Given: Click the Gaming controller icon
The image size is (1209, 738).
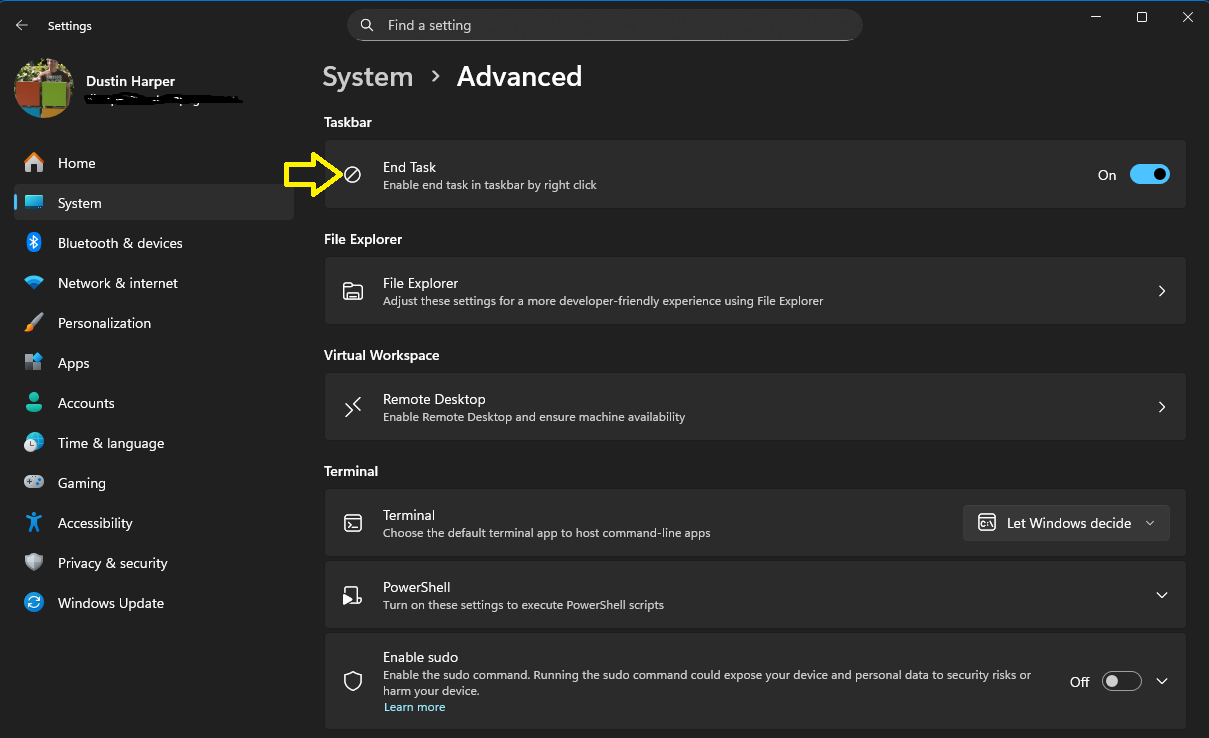Looking at the screenshot, I should point(34,483).
